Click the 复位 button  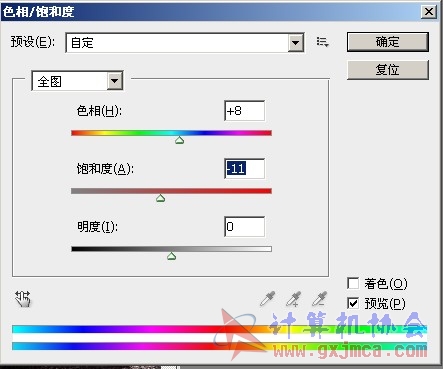click(388, 70)
